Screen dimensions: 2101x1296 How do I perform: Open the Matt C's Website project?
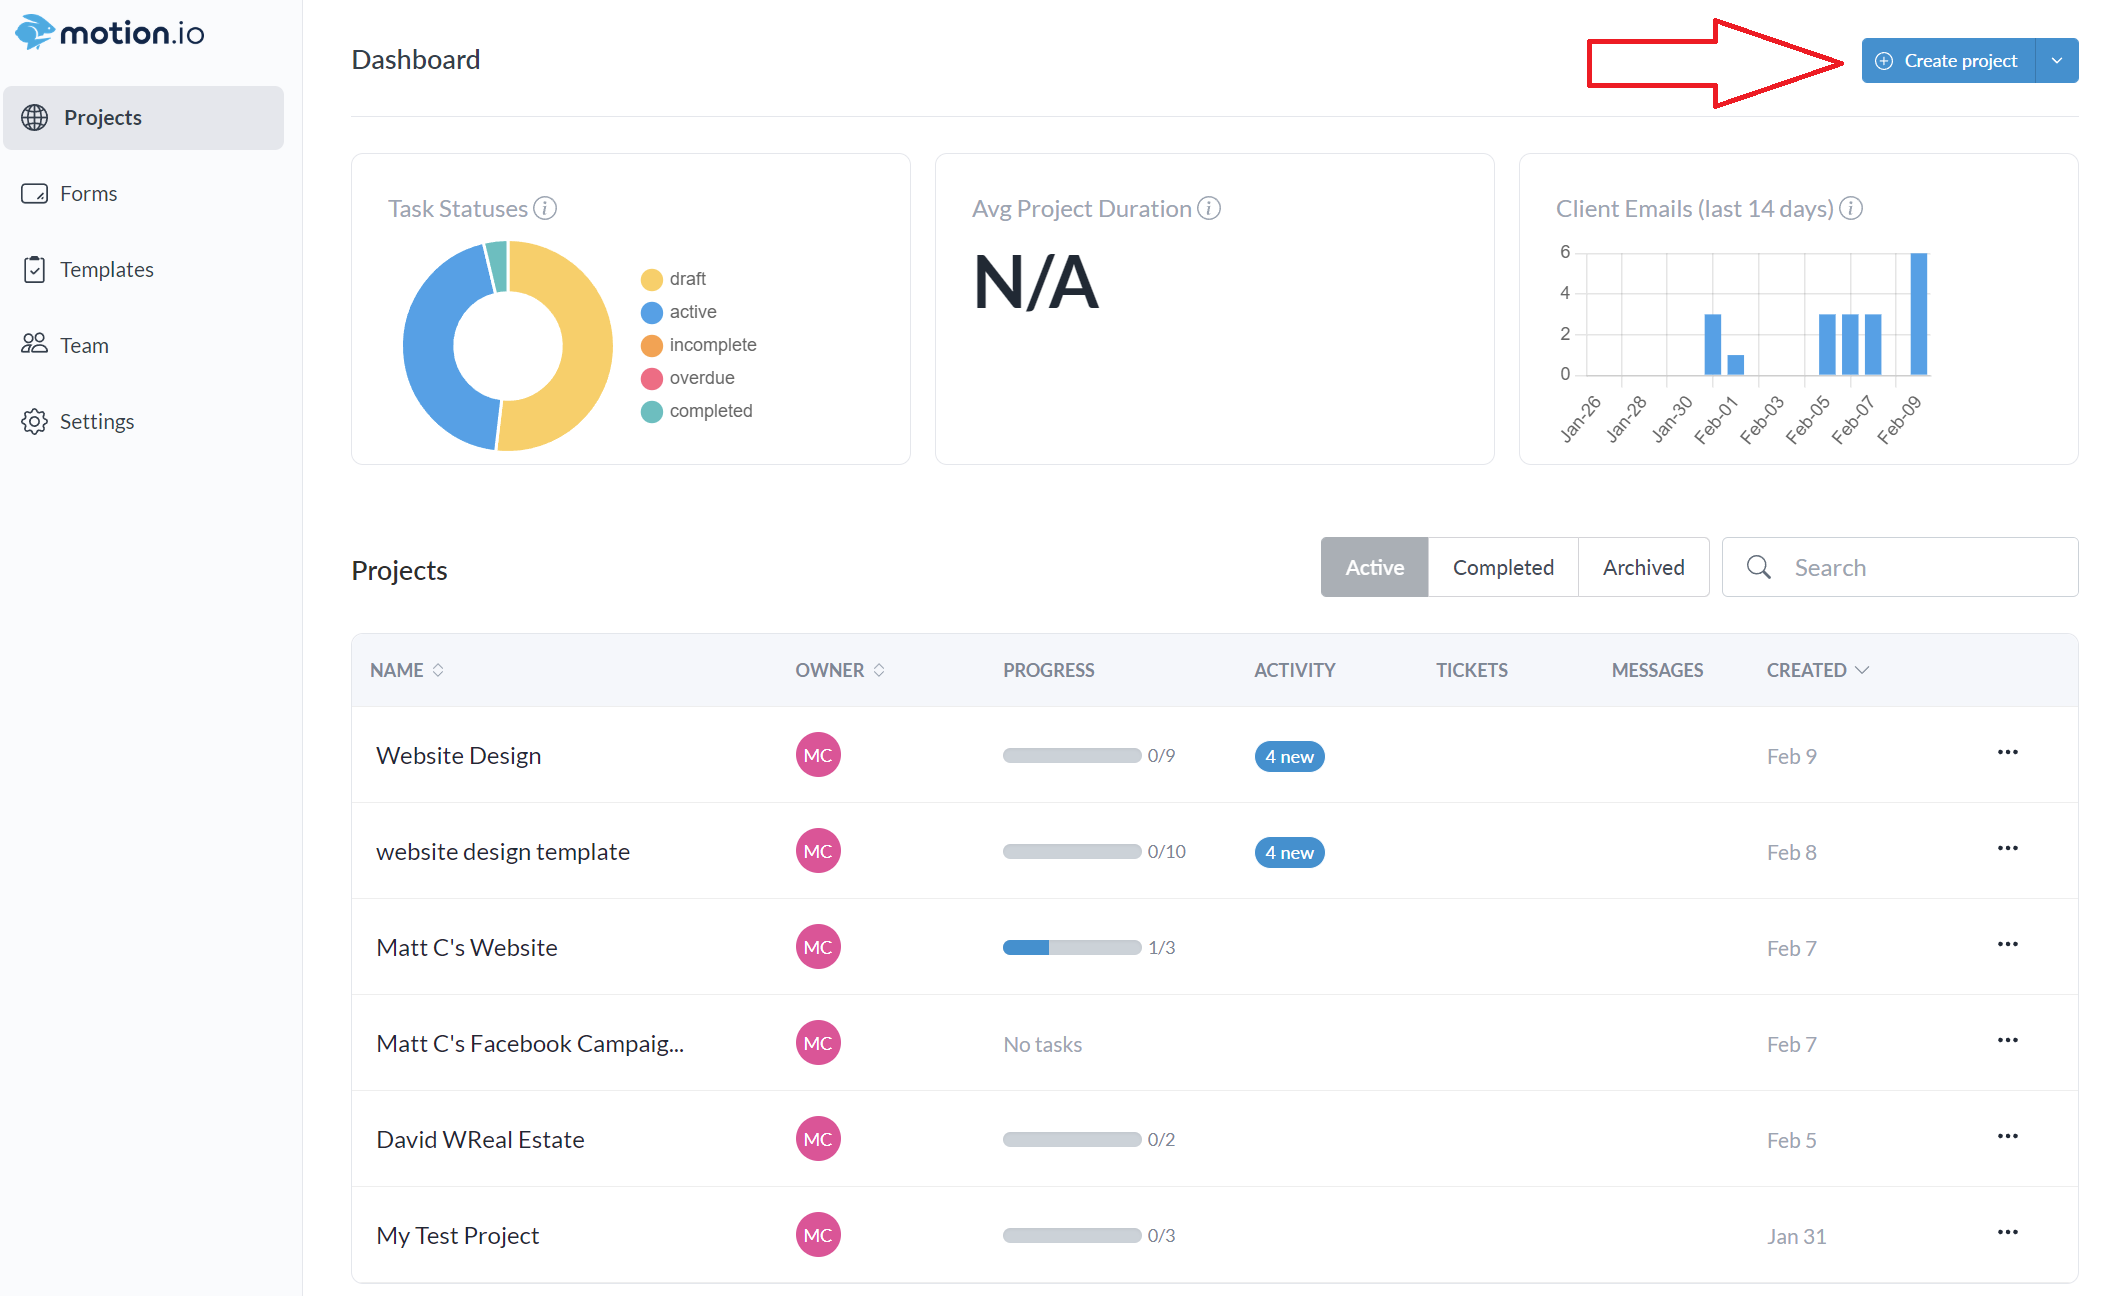(466, 948)
